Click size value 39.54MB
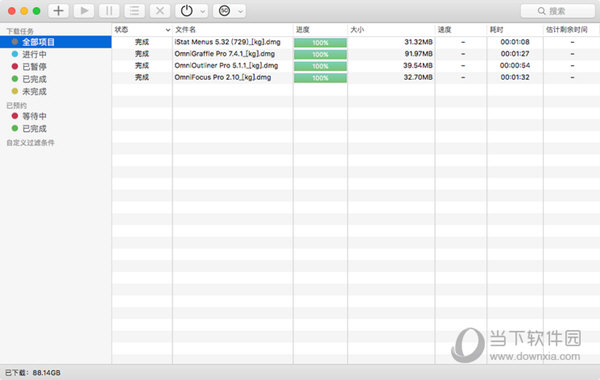 pos(418,66)
